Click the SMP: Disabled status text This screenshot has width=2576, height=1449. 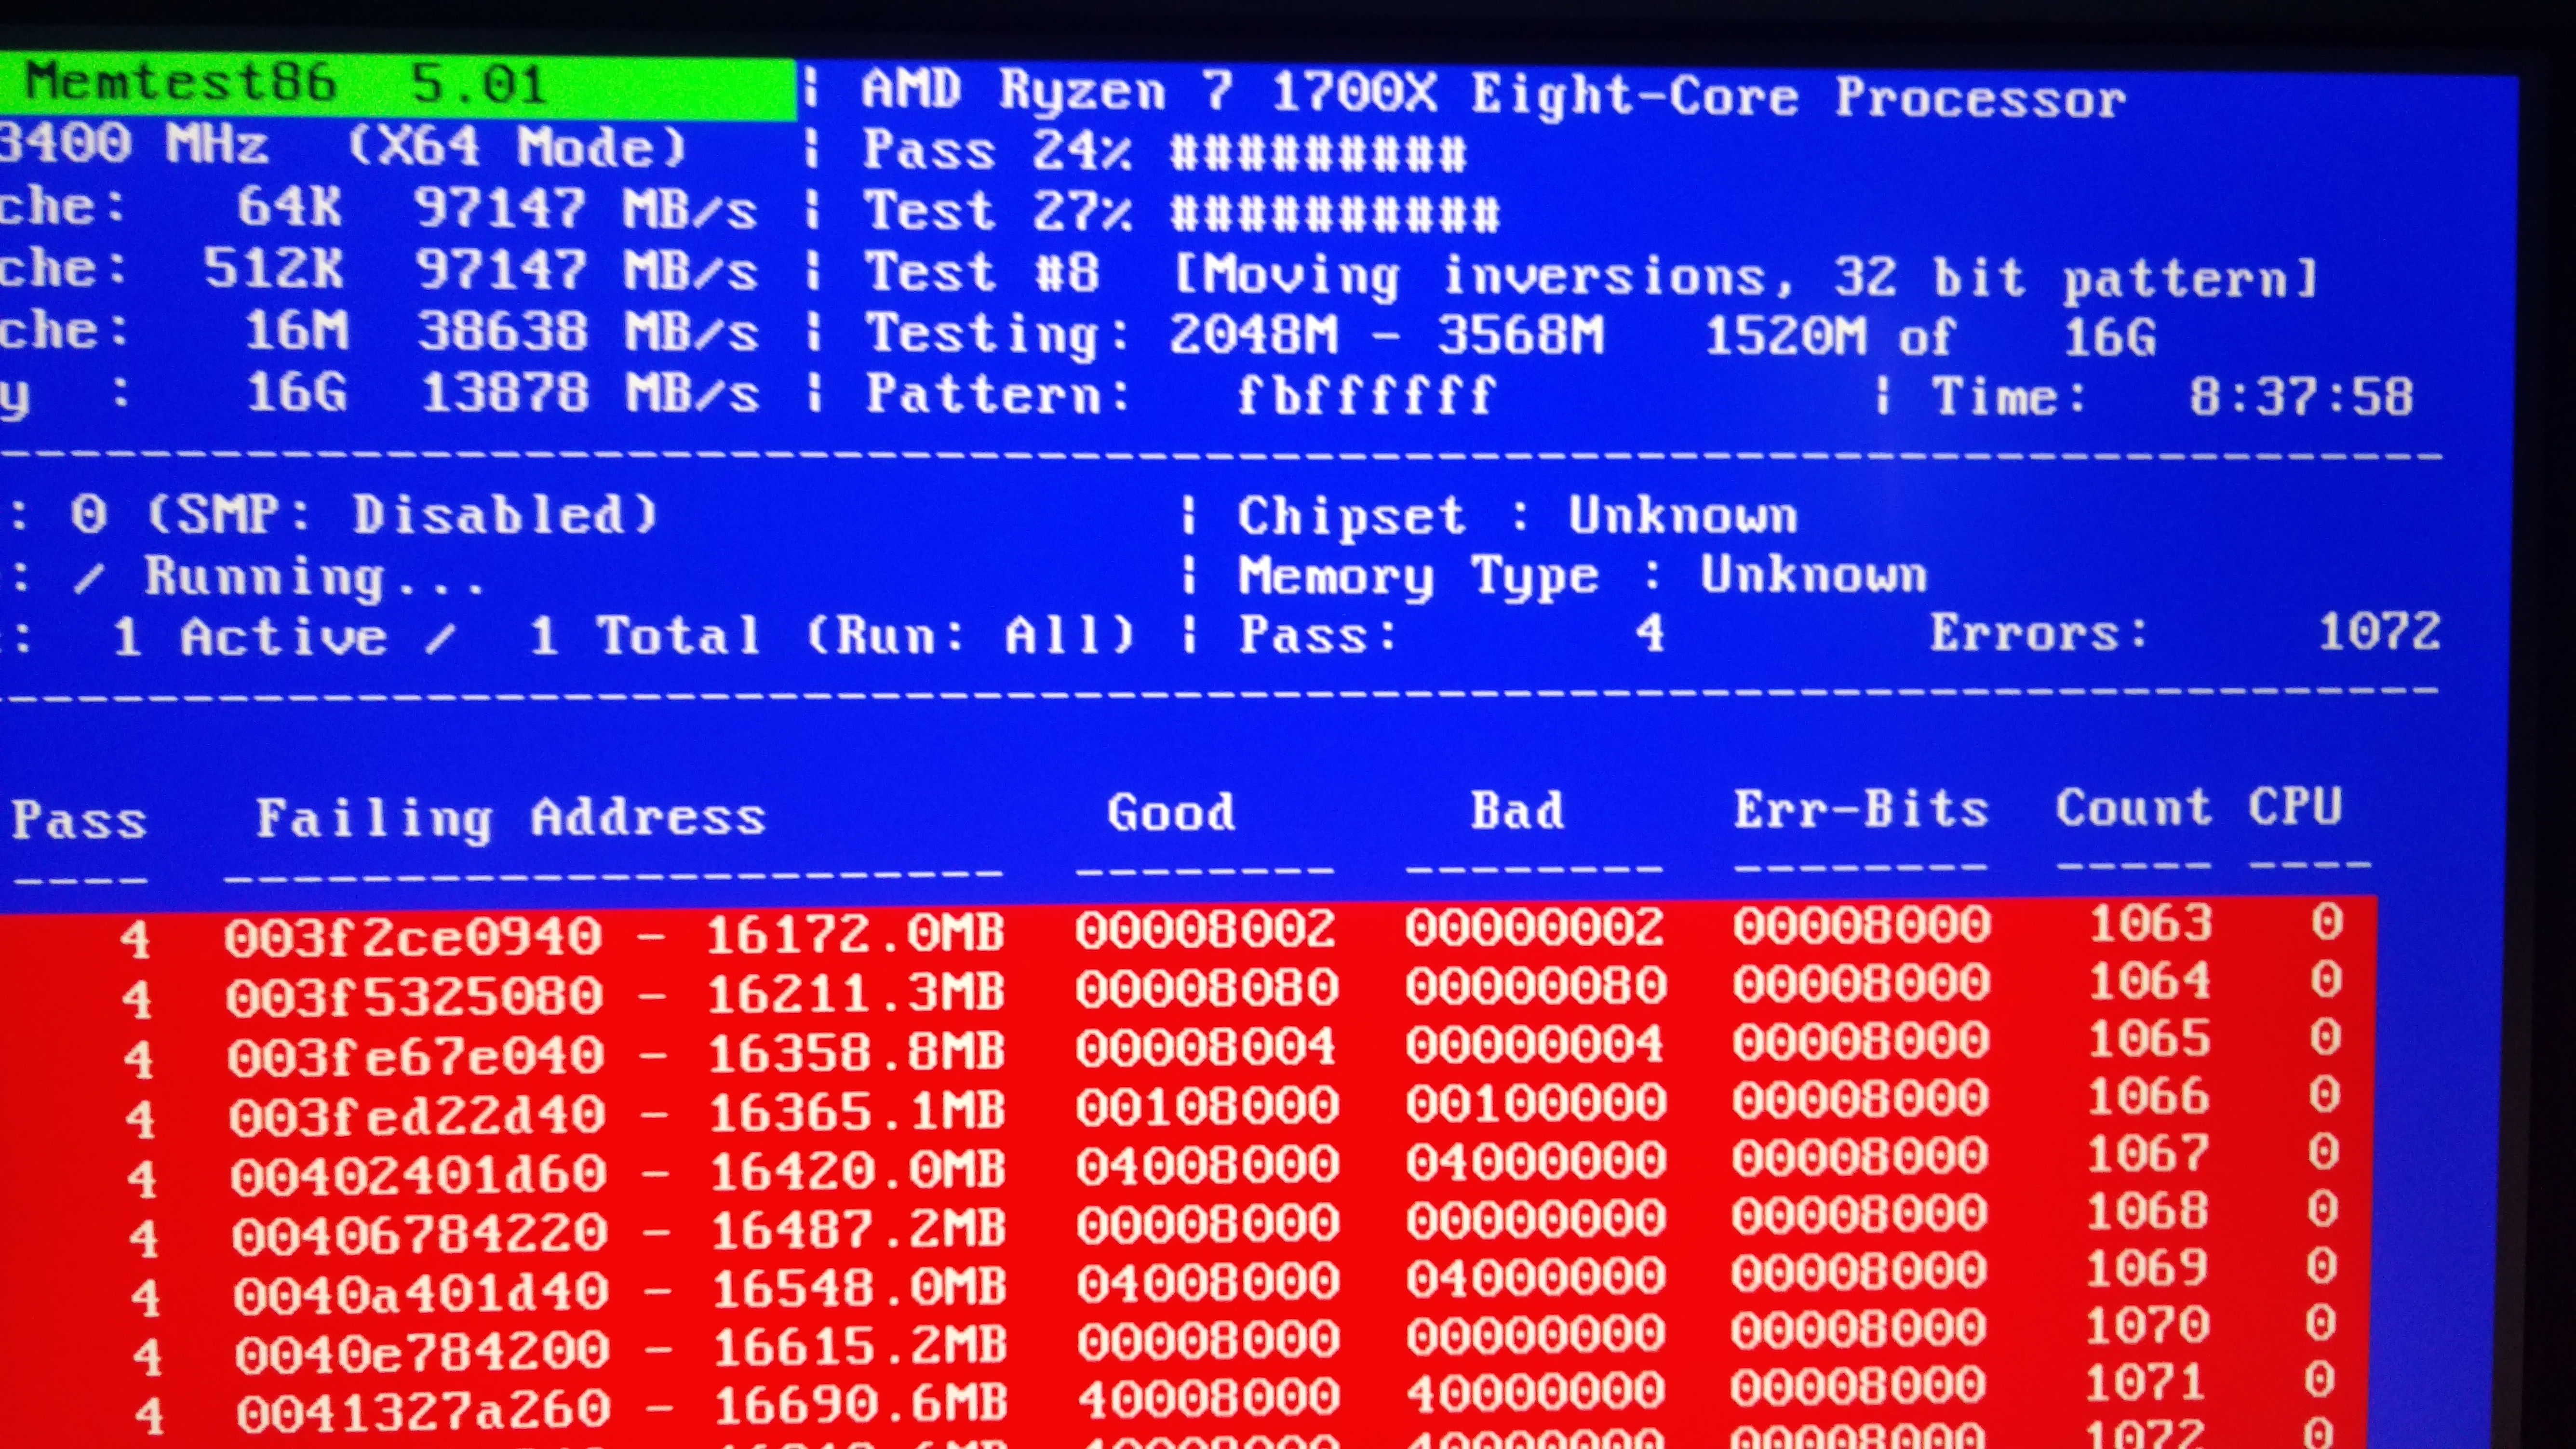[404, 516]
